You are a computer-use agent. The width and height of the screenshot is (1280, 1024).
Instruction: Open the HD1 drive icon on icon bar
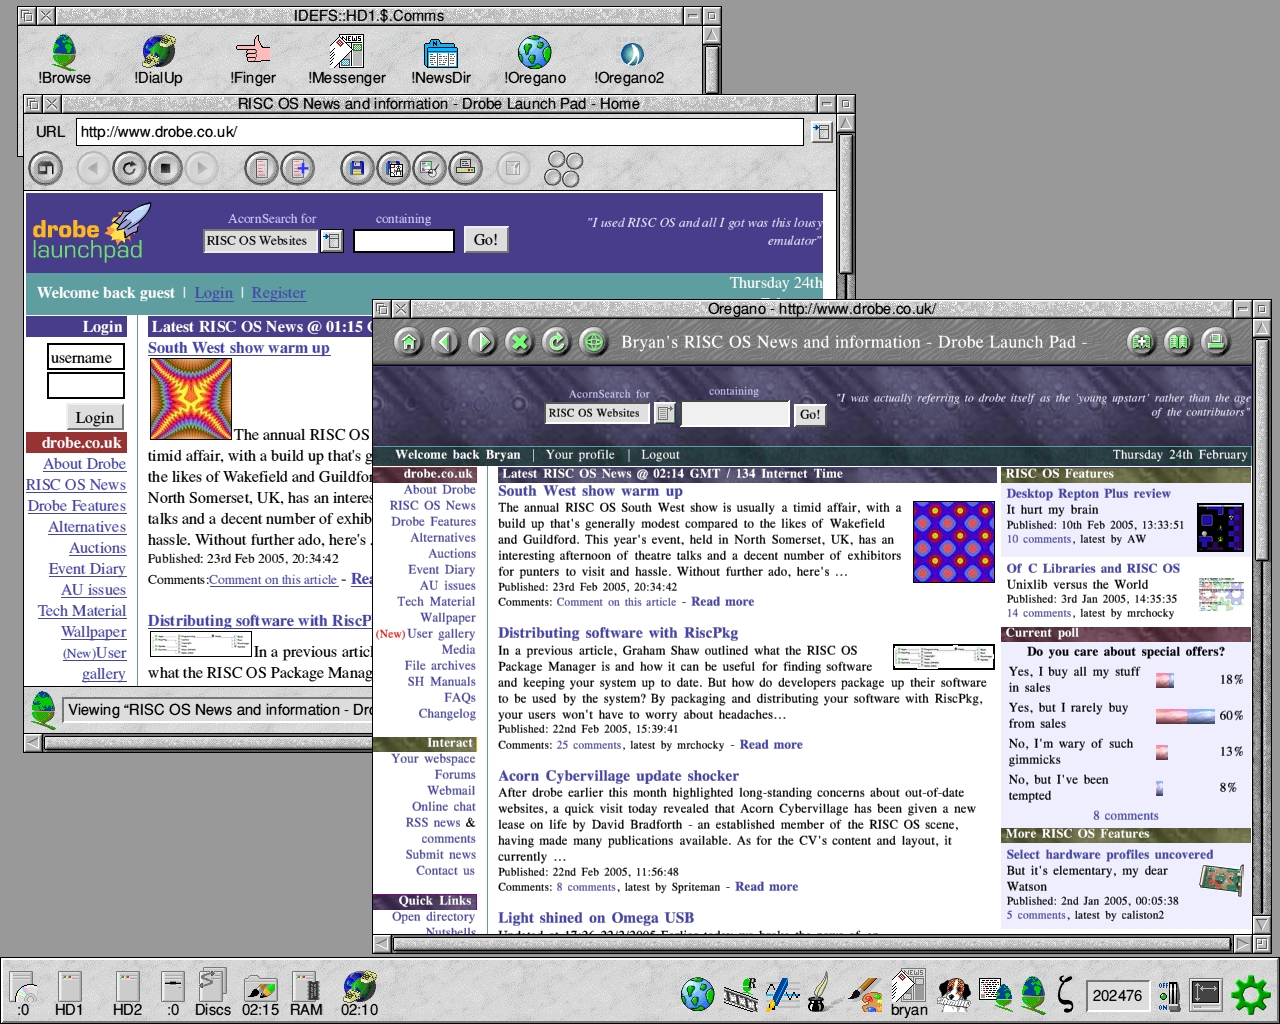(69, 994)
